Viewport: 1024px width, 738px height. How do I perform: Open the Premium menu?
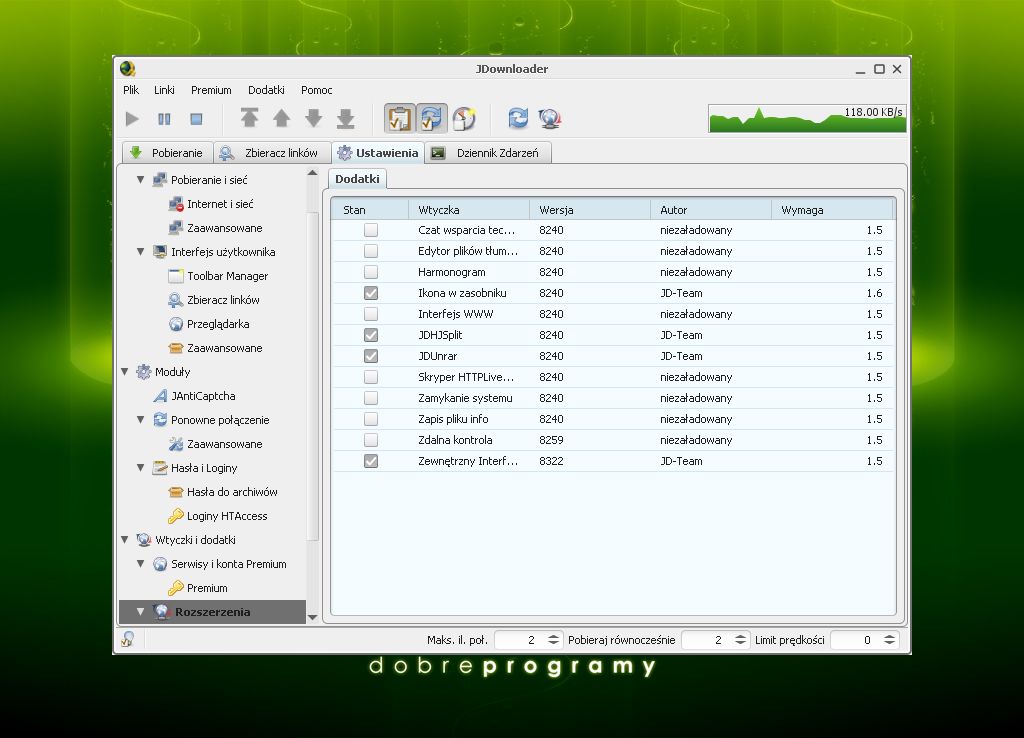(x=211, y=90)
